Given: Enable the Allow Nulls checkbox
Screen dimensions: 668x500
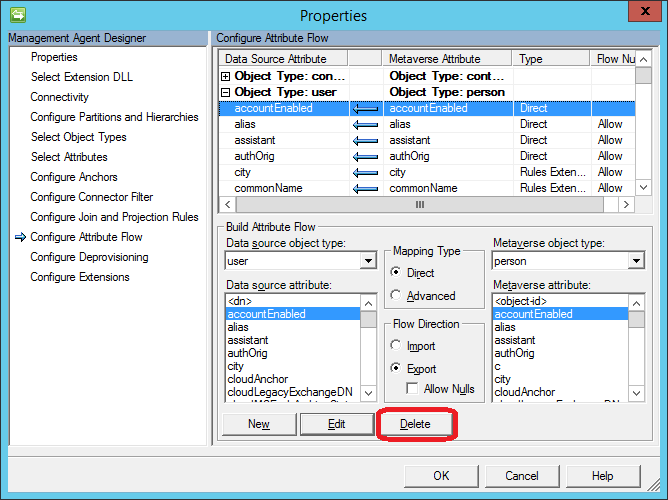Looking at the screenshot, I should (413, 388).
